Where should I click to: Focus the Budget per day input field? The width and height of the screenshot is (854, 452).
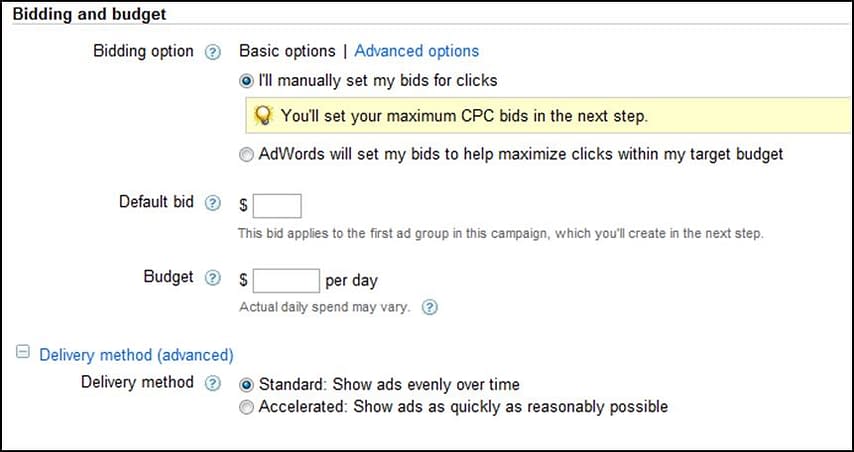pyautogui.click(x=286, y=280)
